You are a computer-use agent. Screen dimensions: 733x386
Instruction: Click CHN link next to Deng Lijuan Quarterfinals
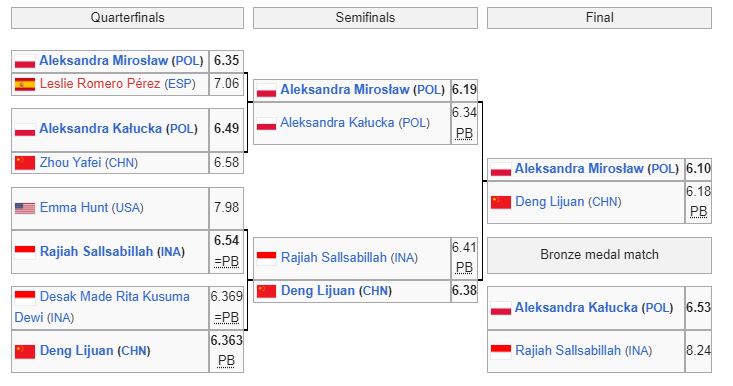(x=134, y=351)
